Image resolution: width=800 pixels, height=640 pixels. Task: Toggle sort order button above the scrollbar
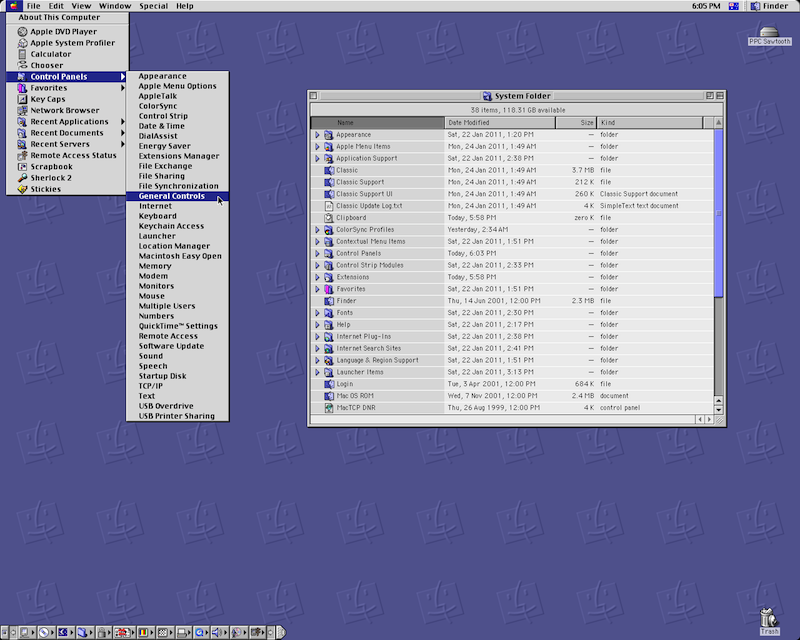719,122
